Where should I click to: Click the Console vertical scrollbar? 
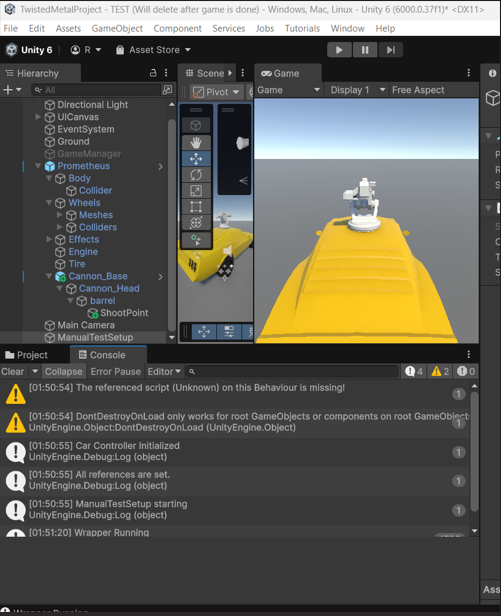[474, 452]
